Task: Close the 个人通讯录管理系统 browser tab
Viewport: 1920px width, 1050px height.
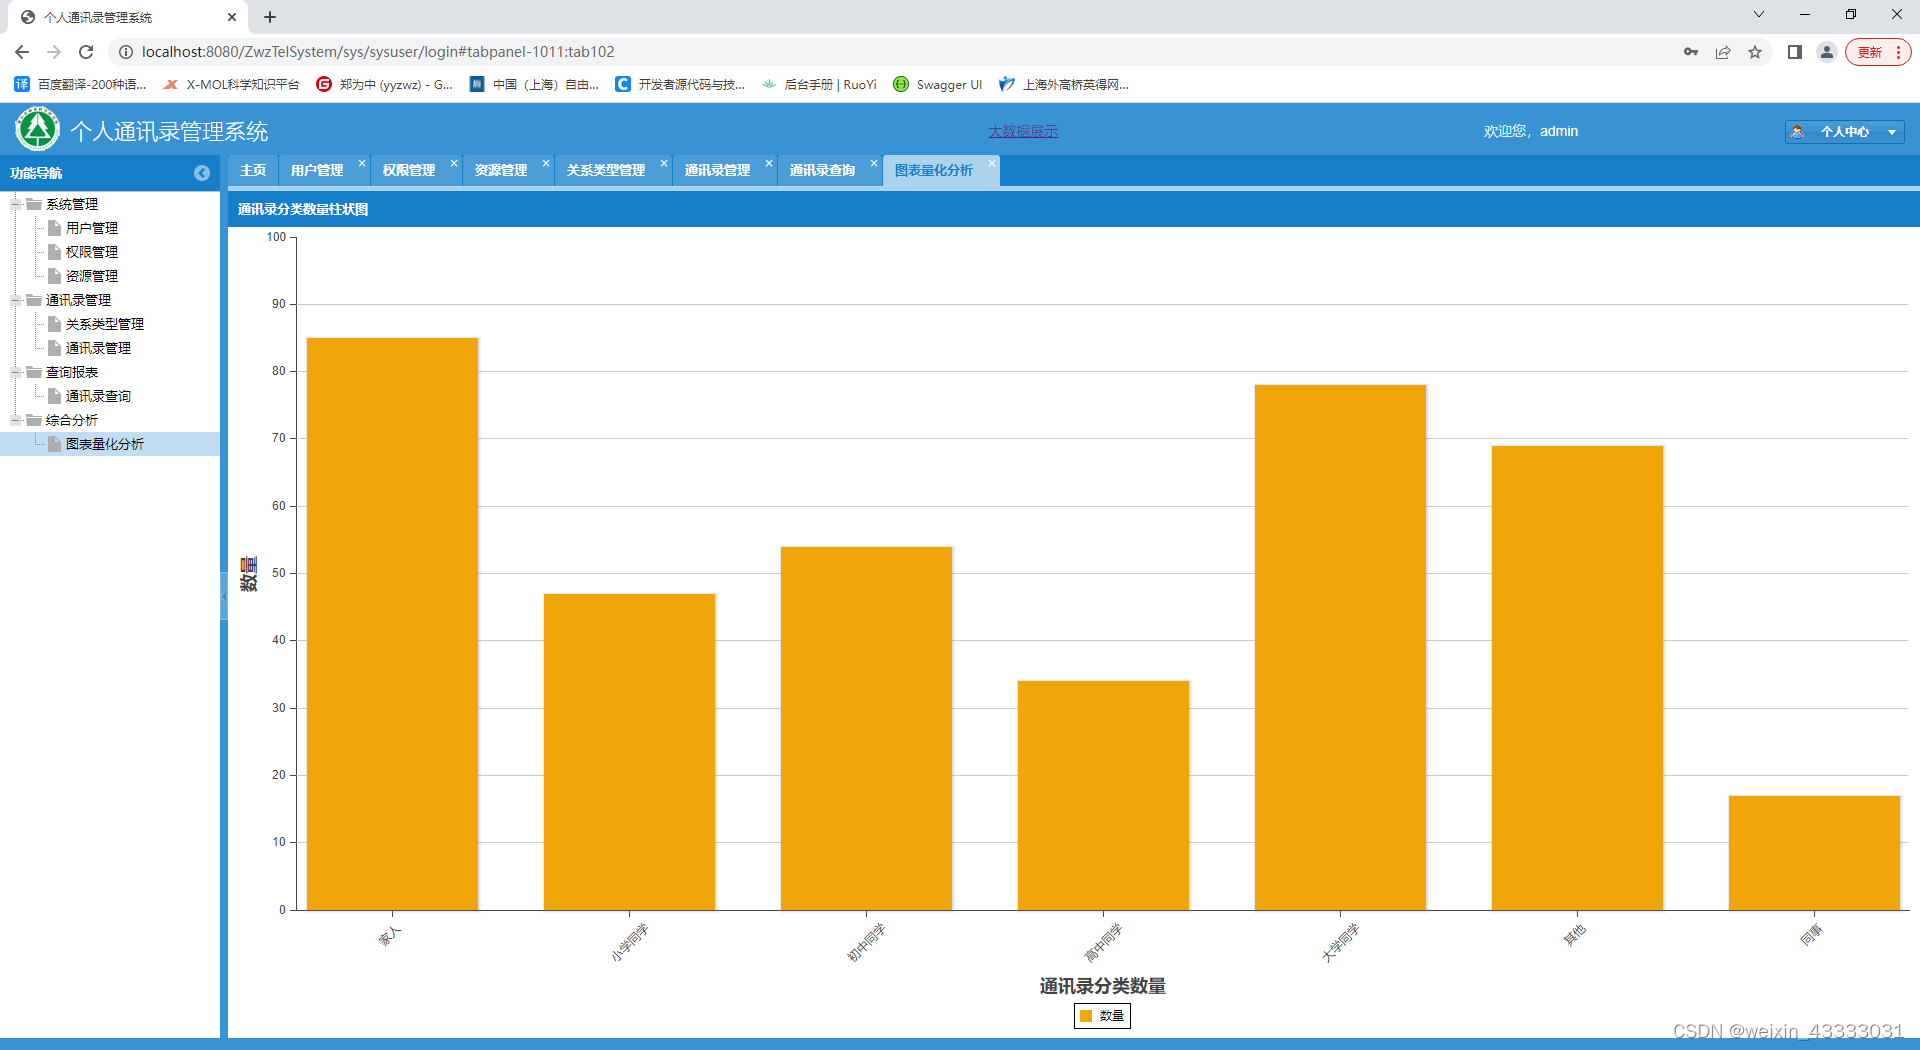Action: tap(232, 17)
